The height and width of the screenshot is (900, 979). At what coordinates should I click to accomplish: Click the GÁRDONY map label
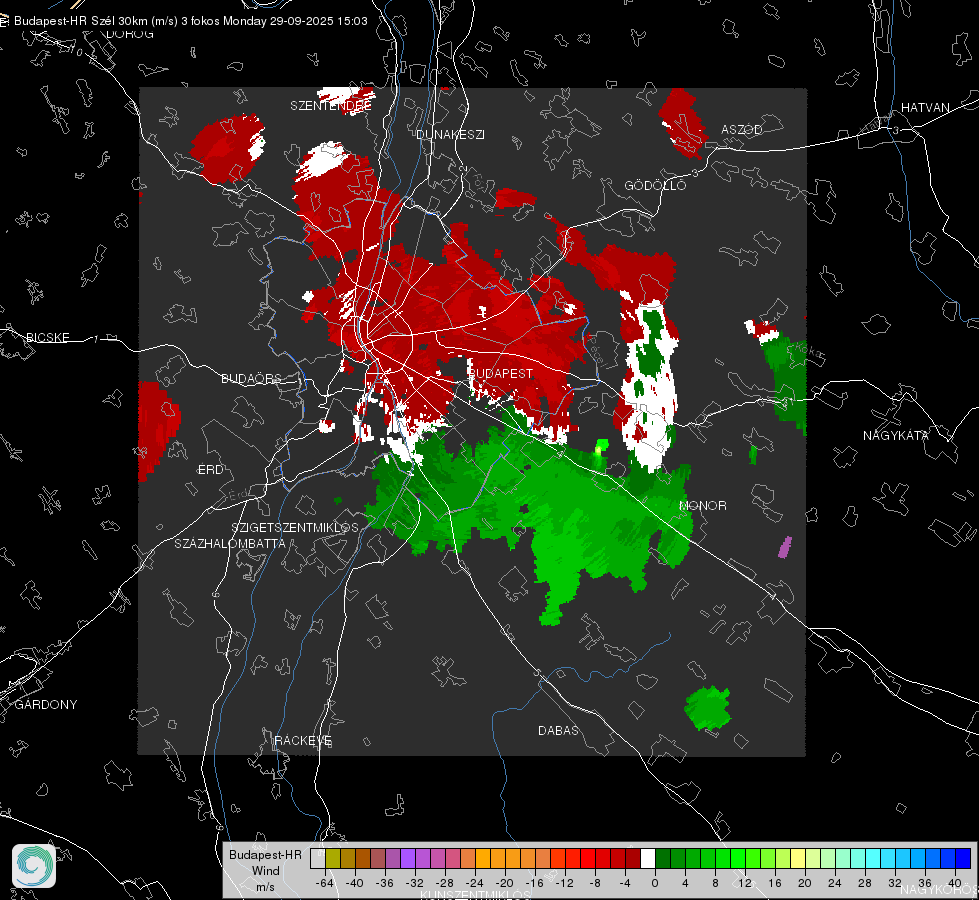pos(46,705)
